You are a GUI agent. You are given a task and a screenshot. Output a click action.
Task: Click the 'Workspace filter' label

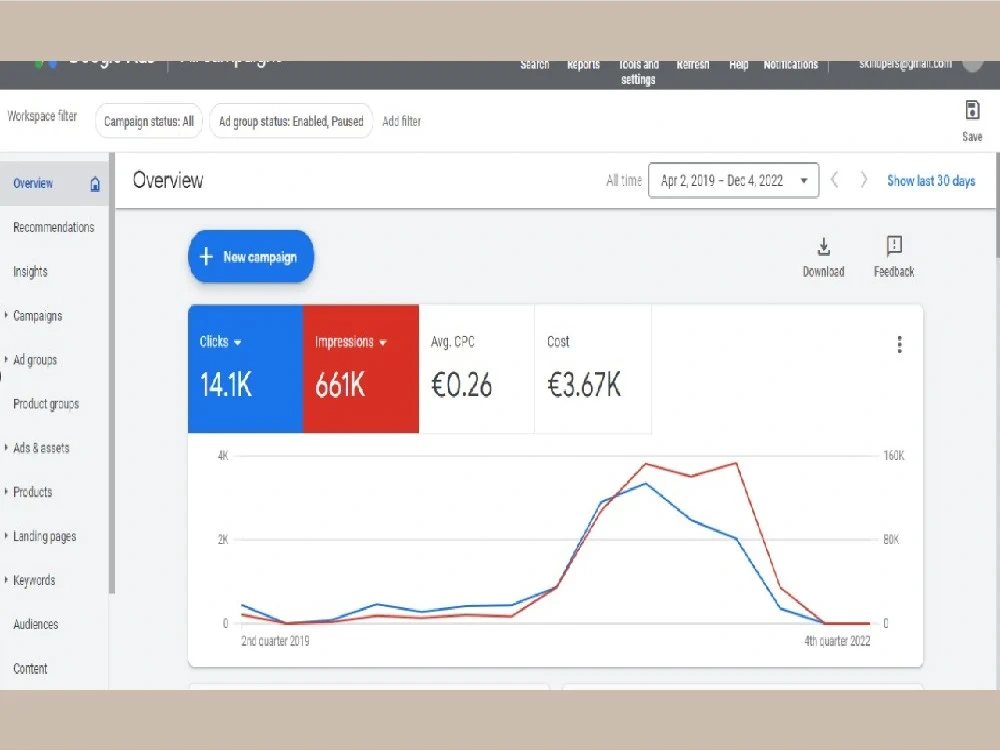(x=42, y=116)
